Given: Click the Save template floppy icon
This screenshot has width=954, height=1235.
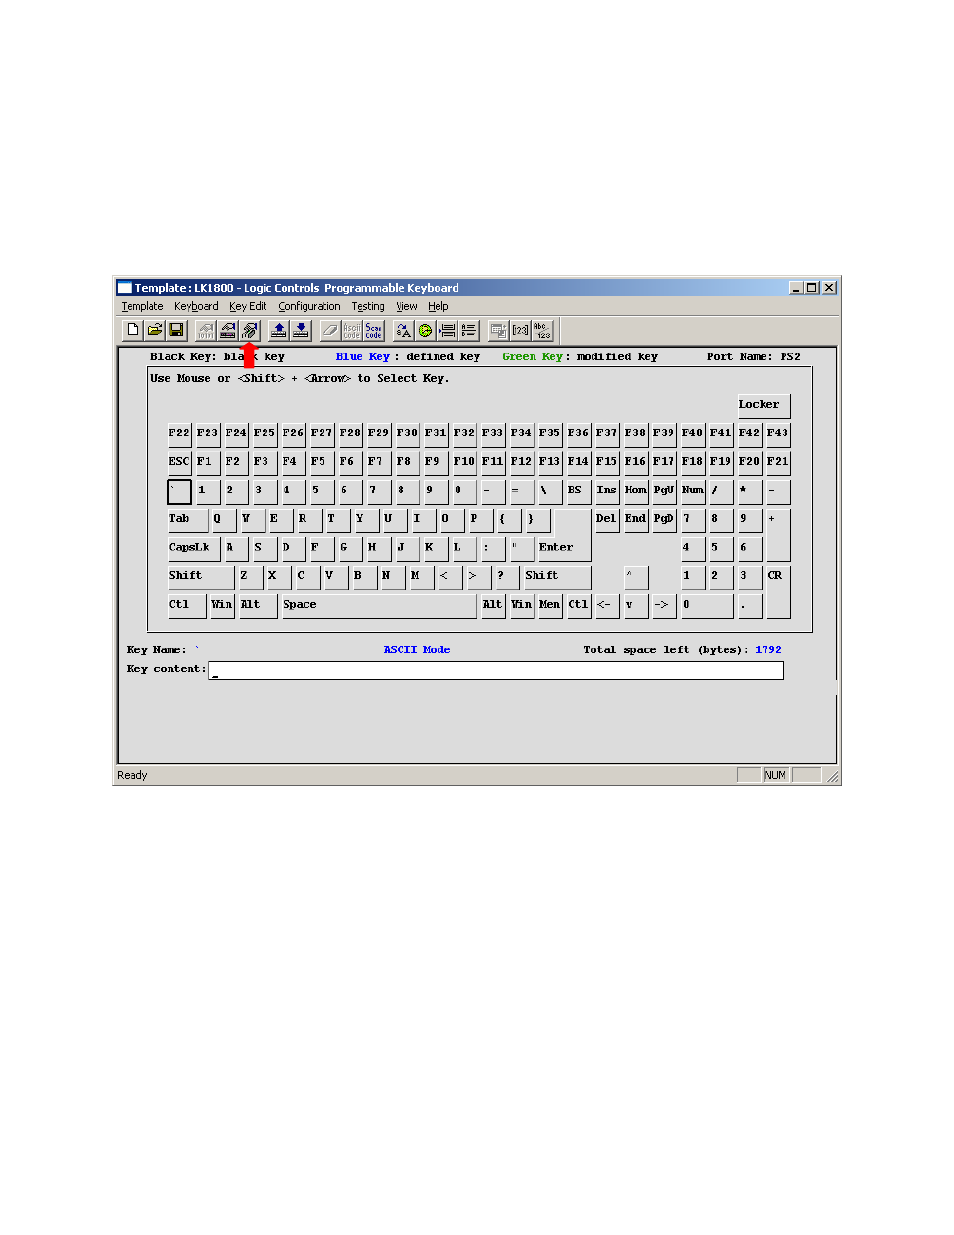Looking at the screenshot, I should click(176, 330).
